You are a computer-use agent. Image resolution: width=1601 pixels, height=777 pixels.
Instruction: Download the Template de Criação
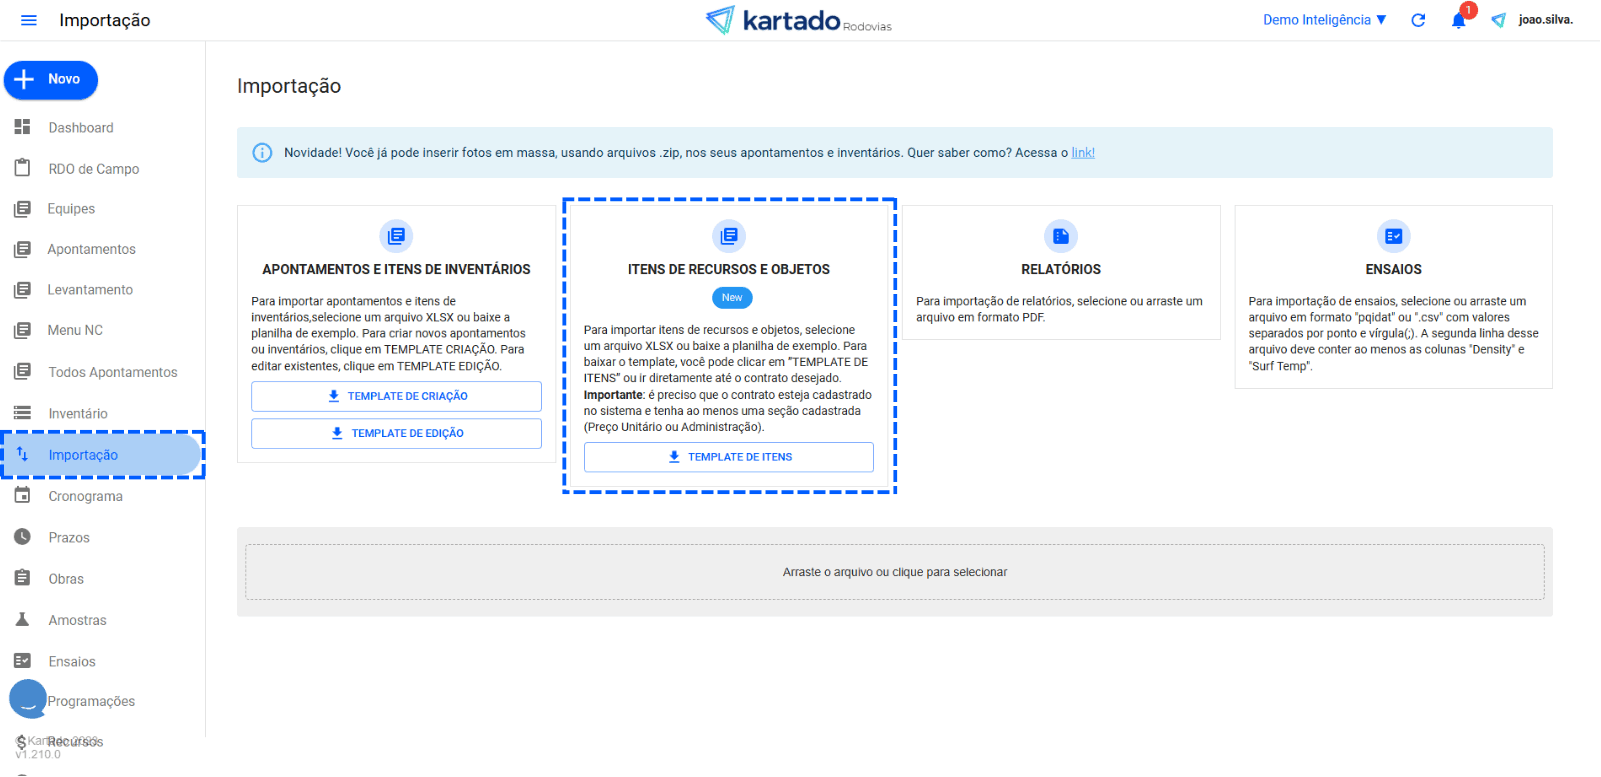[x=396, y=396]
